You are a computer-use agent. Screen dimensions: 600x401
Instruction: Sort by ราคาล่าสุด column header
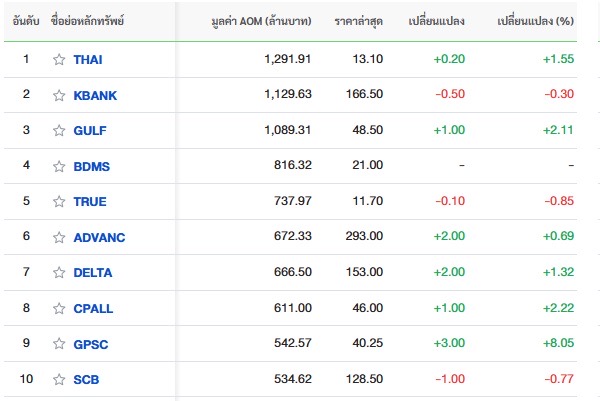click(x=355, y=21)
